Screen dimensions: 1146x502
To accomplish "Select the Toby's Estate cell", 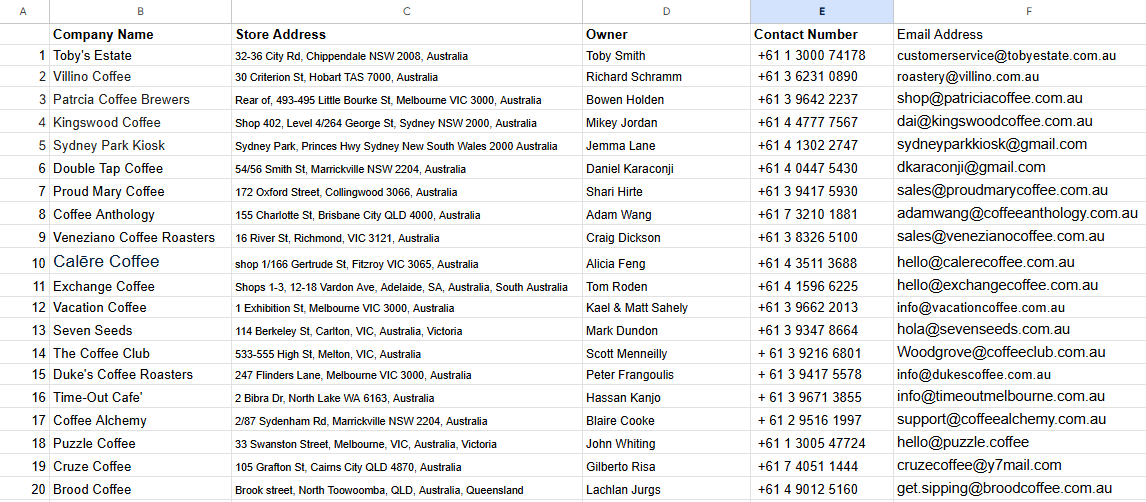I will click(140, 56).
